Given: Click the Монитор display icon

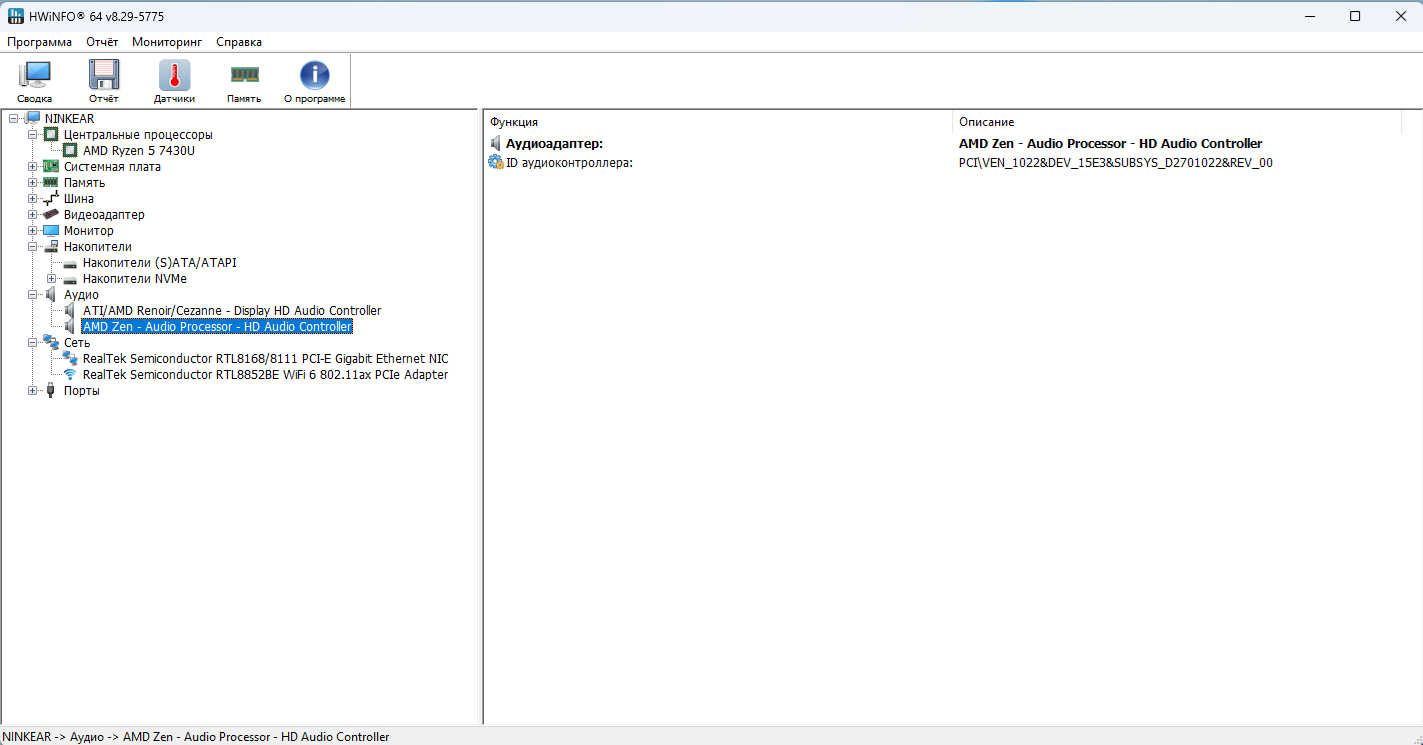Looking at the screenshot, I should [x=51, y=231].
